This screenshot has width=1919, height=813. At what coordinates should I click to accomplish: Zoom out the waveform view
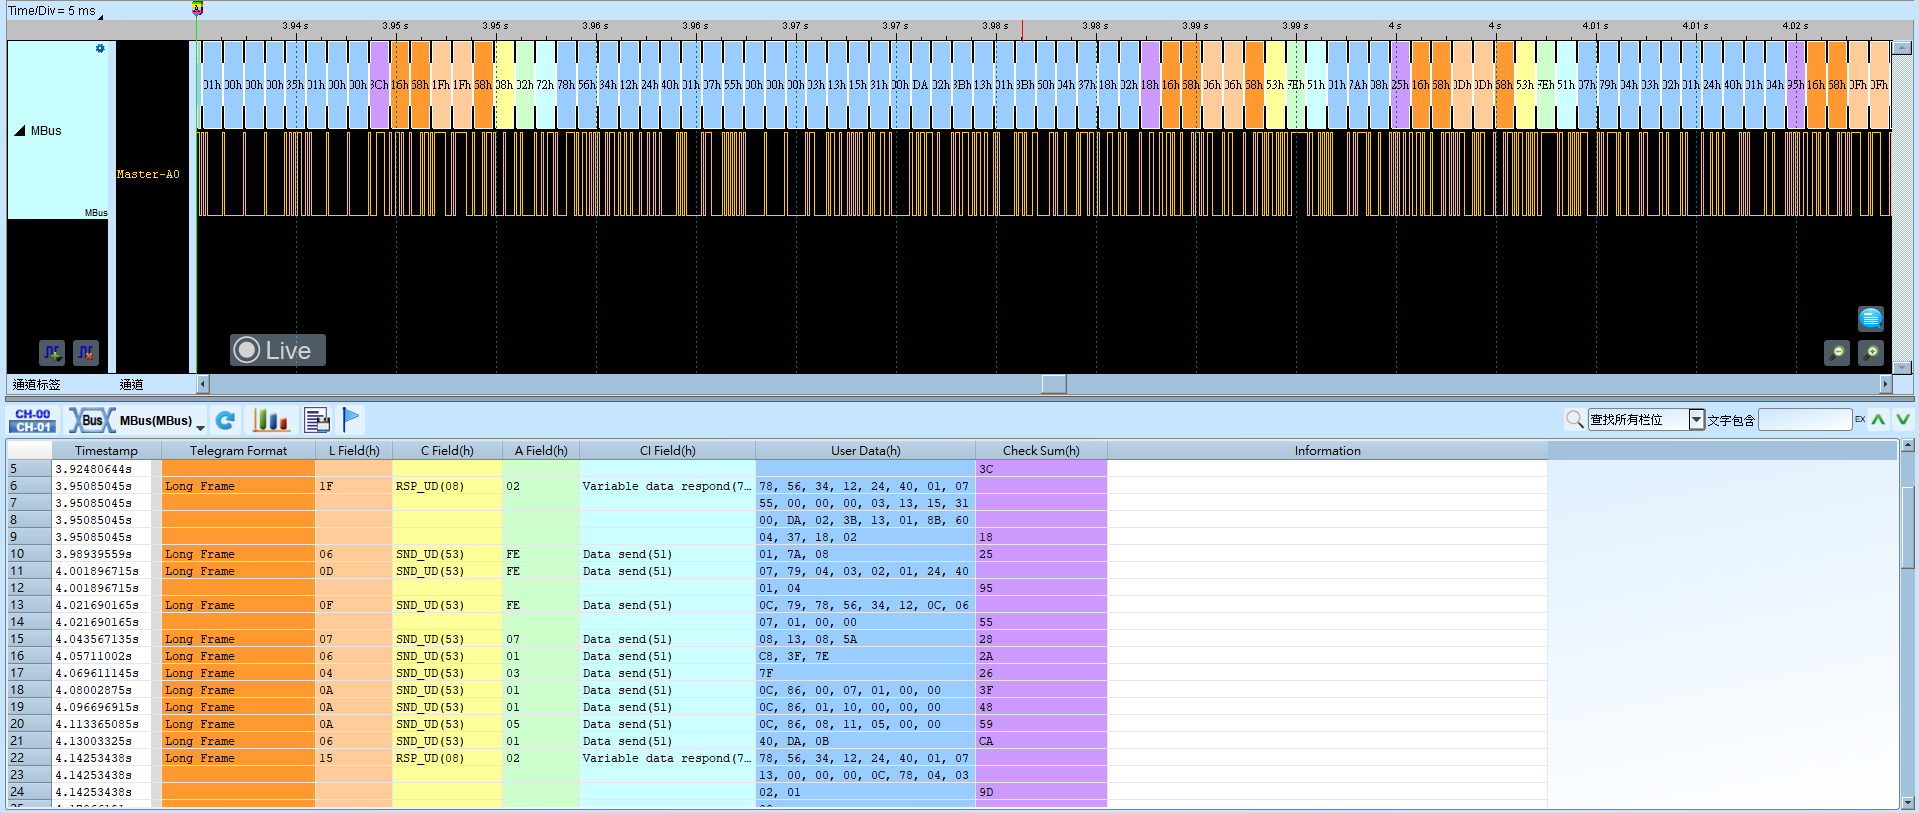coord(1837,352)
